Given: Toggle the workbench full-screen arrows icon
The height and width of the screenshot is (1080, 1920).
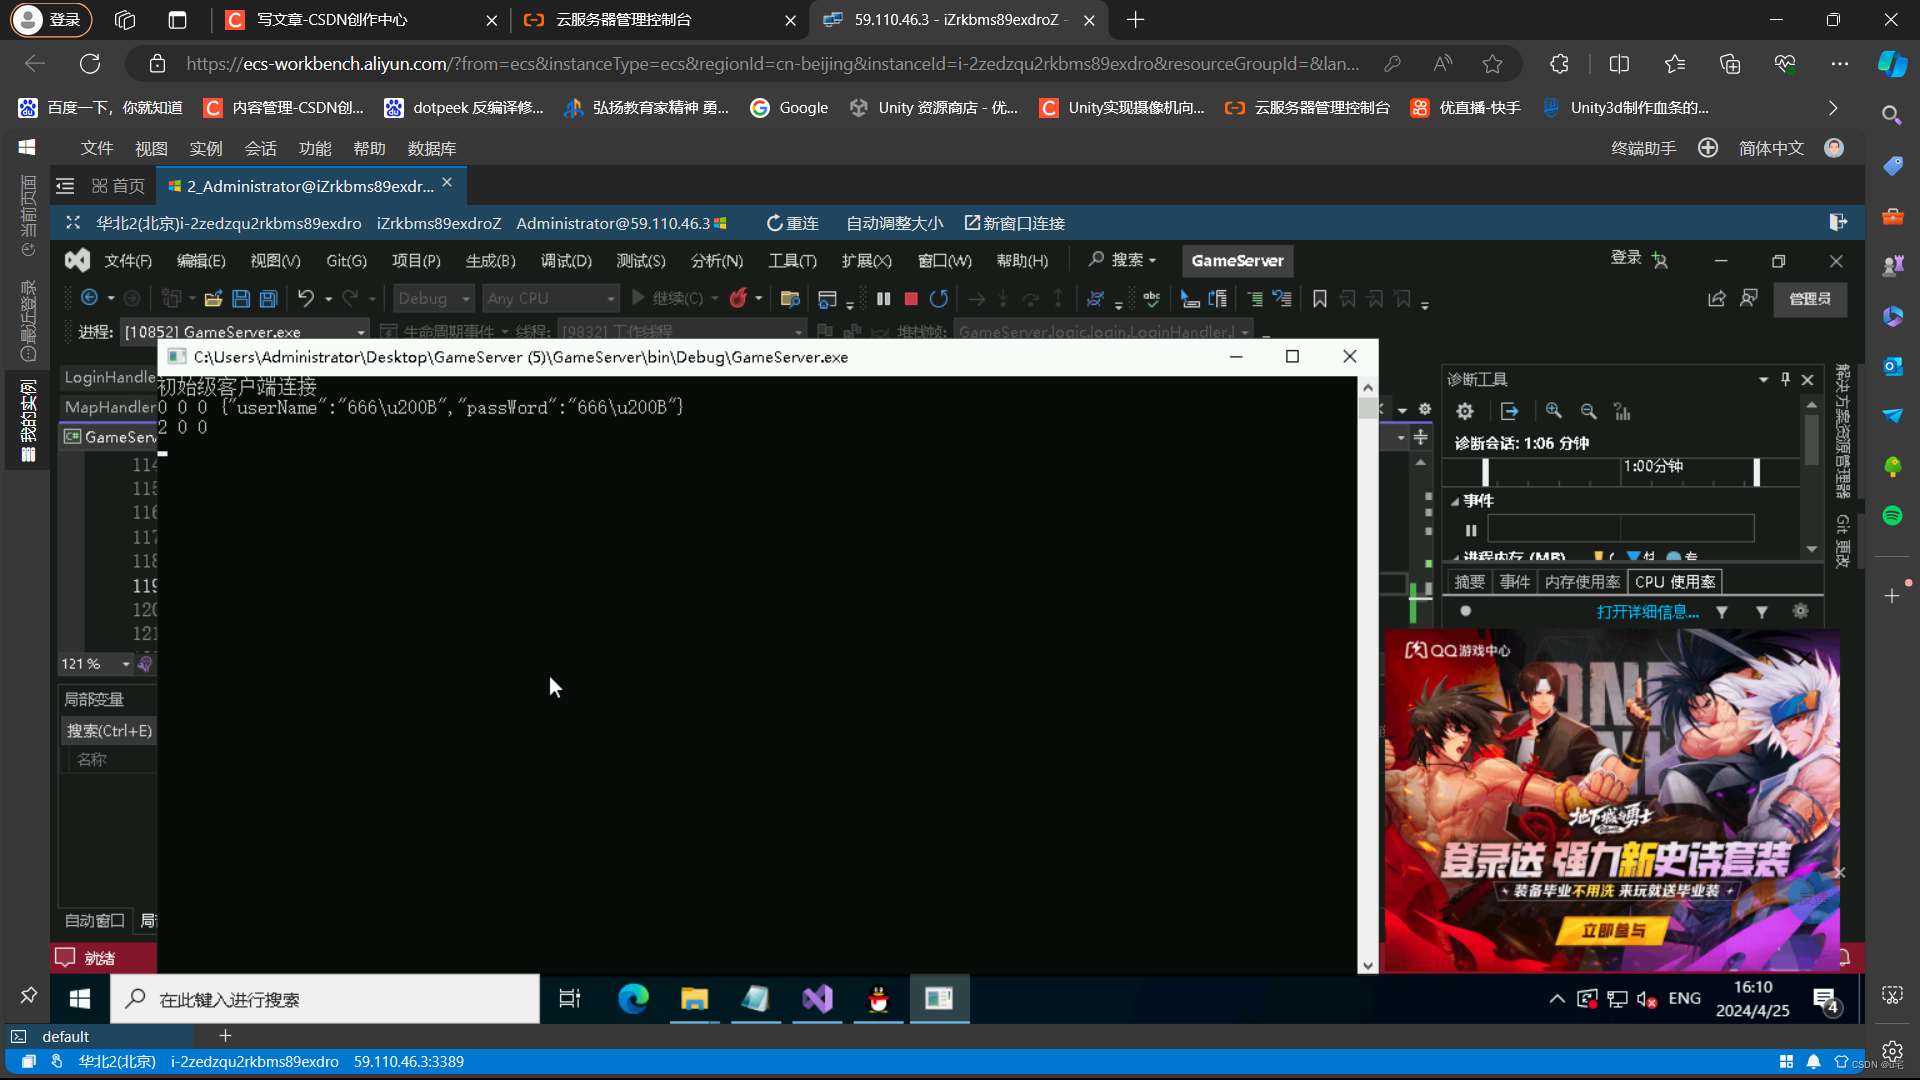Looking at the screenshot, I should (73, 223).
